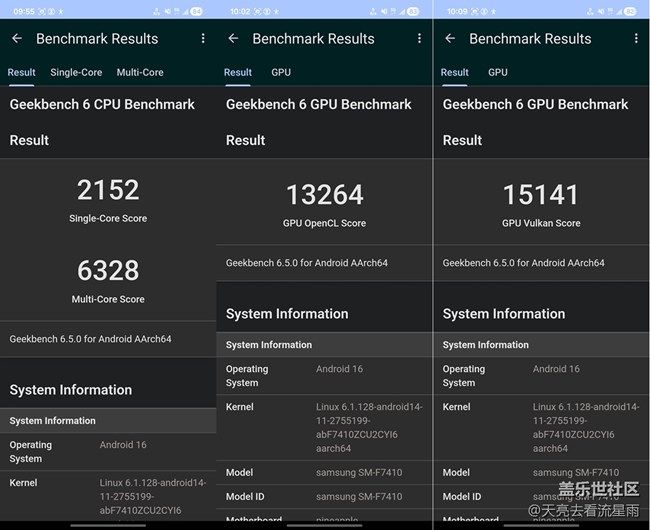Select Result tab on the Vulkan results screen

pyautogui.click(x=455, y=73)
